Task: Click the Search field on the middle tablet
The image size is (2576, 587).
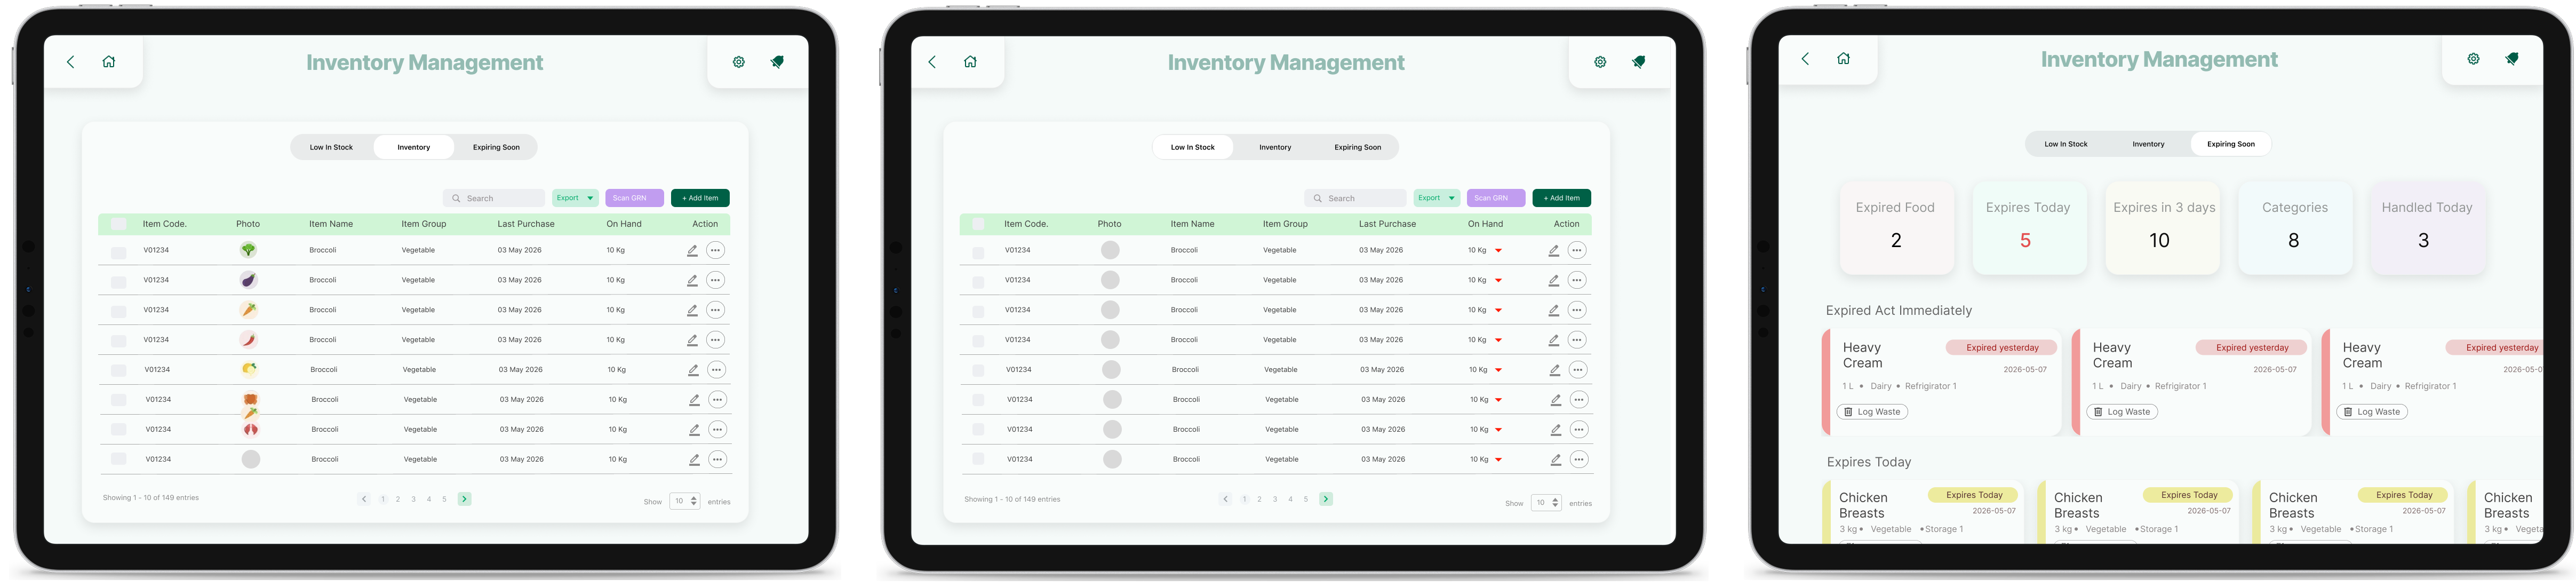Action: point(1355,198)
